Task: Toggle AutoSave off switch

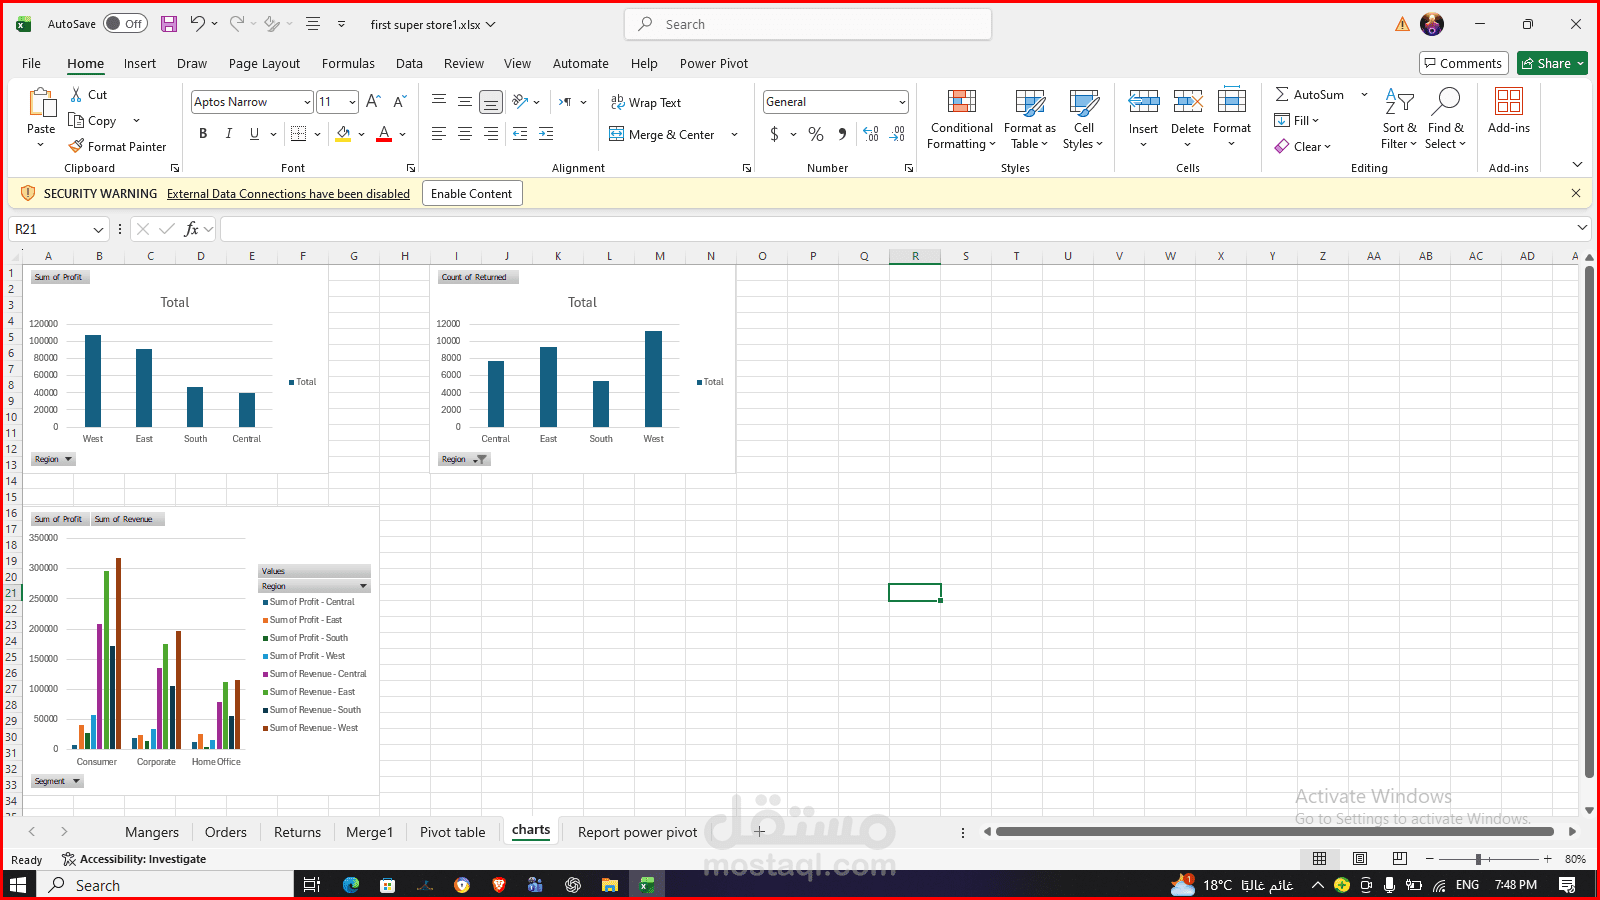Action: click(125, 23)
